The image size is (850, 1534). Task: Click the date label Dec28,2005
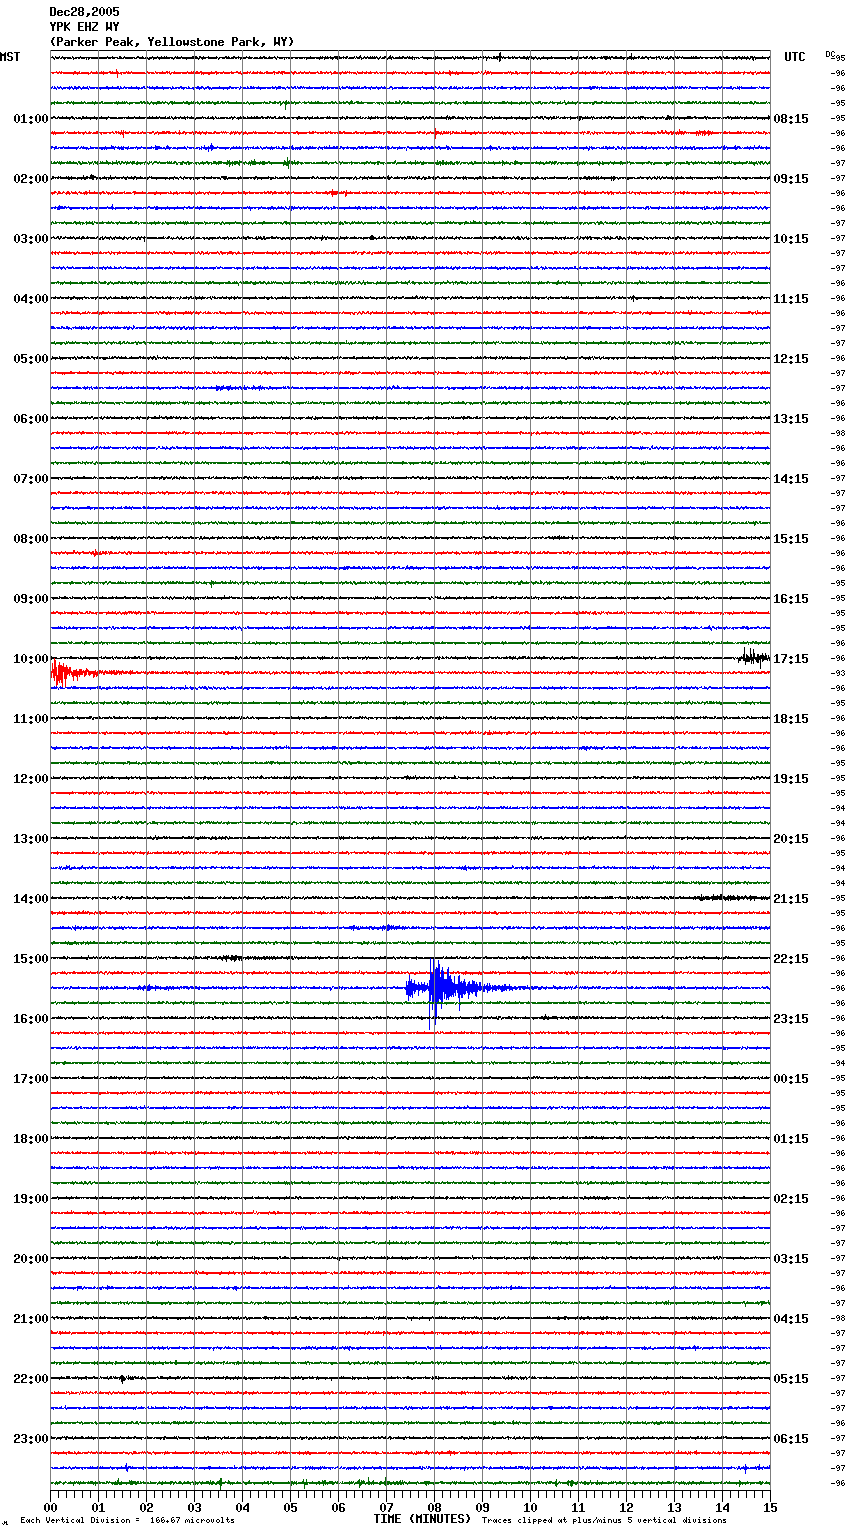(x=84, y=12)
